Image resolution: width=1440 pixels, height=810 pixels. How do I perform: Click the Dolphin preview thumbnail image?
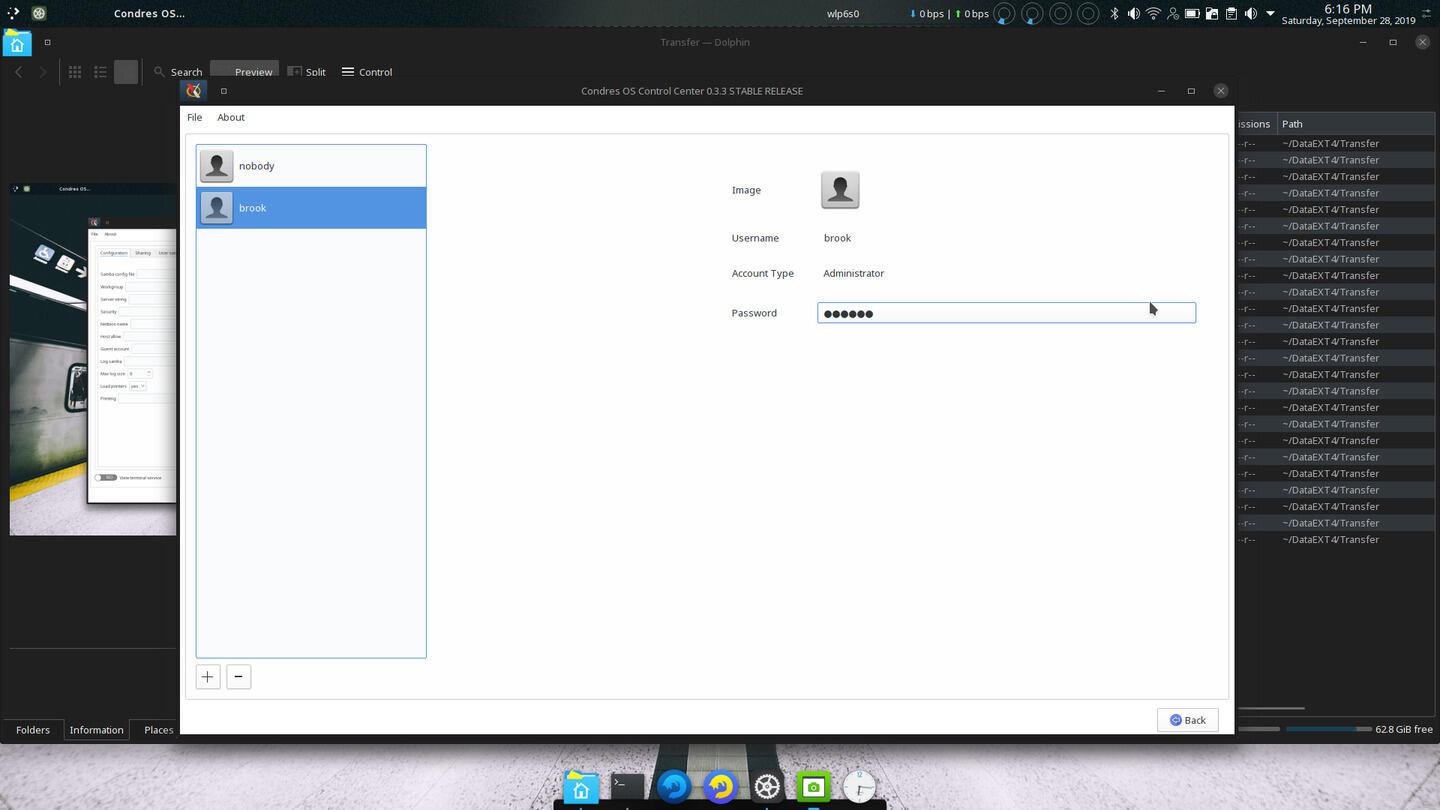[x=93, y=359]
